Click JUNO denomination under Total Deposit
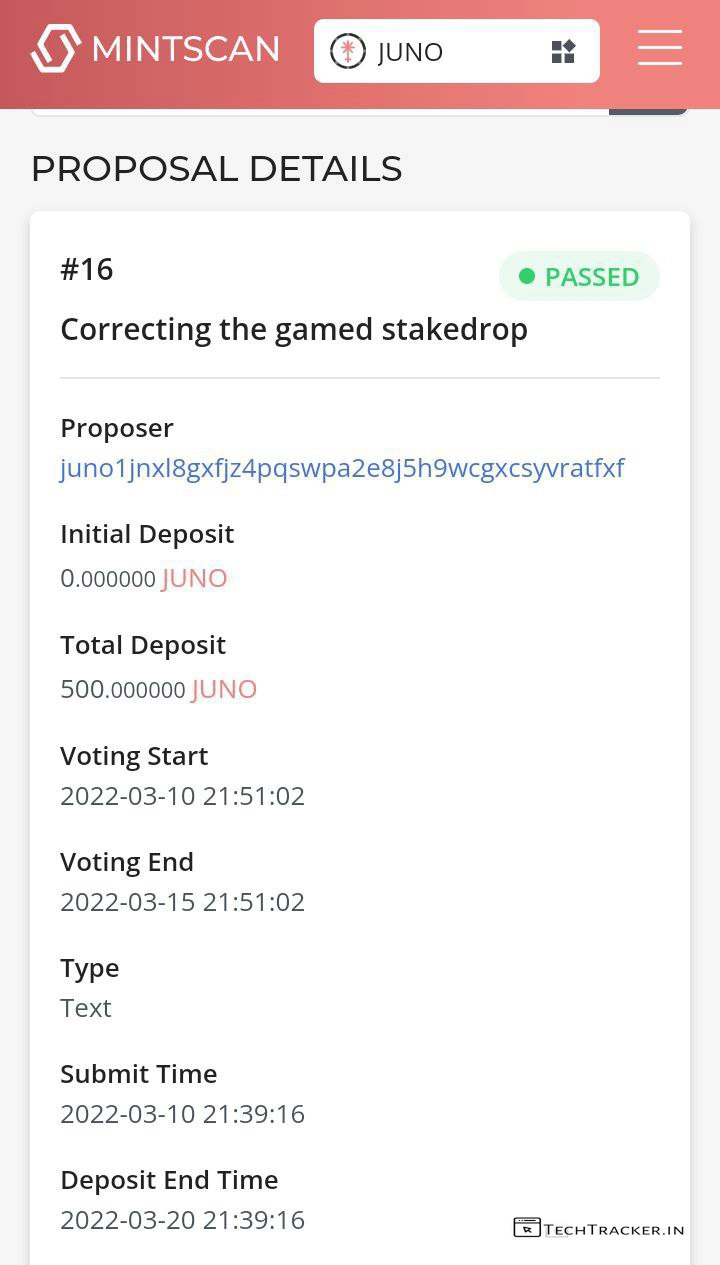The image size is (720, 1265). 225,689
